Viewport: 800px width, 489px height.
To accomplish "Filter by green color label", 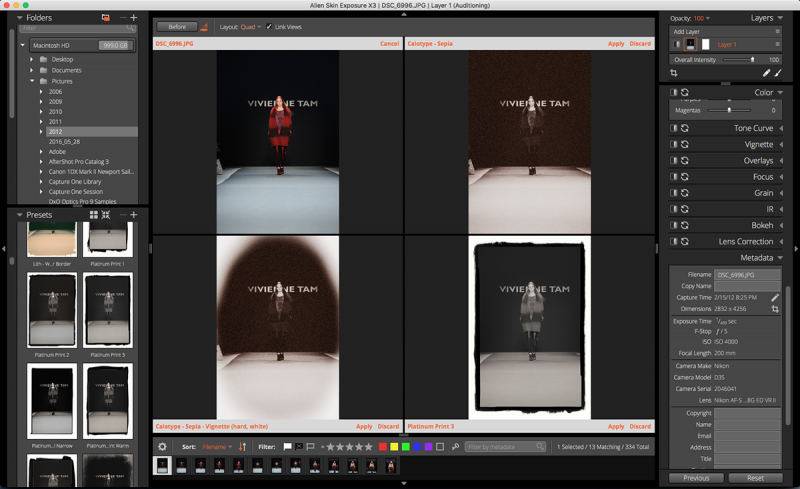I will click(406, 447).
